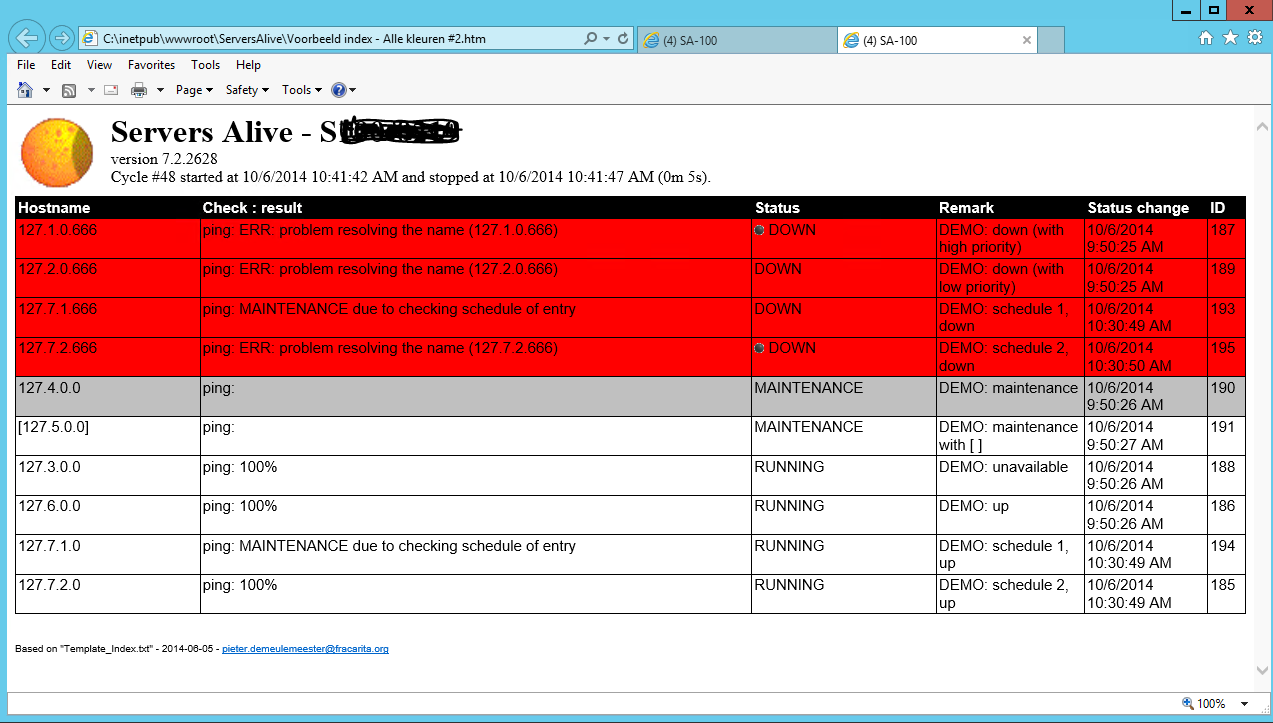Click the browser Forward arrow button

point(62,39)
